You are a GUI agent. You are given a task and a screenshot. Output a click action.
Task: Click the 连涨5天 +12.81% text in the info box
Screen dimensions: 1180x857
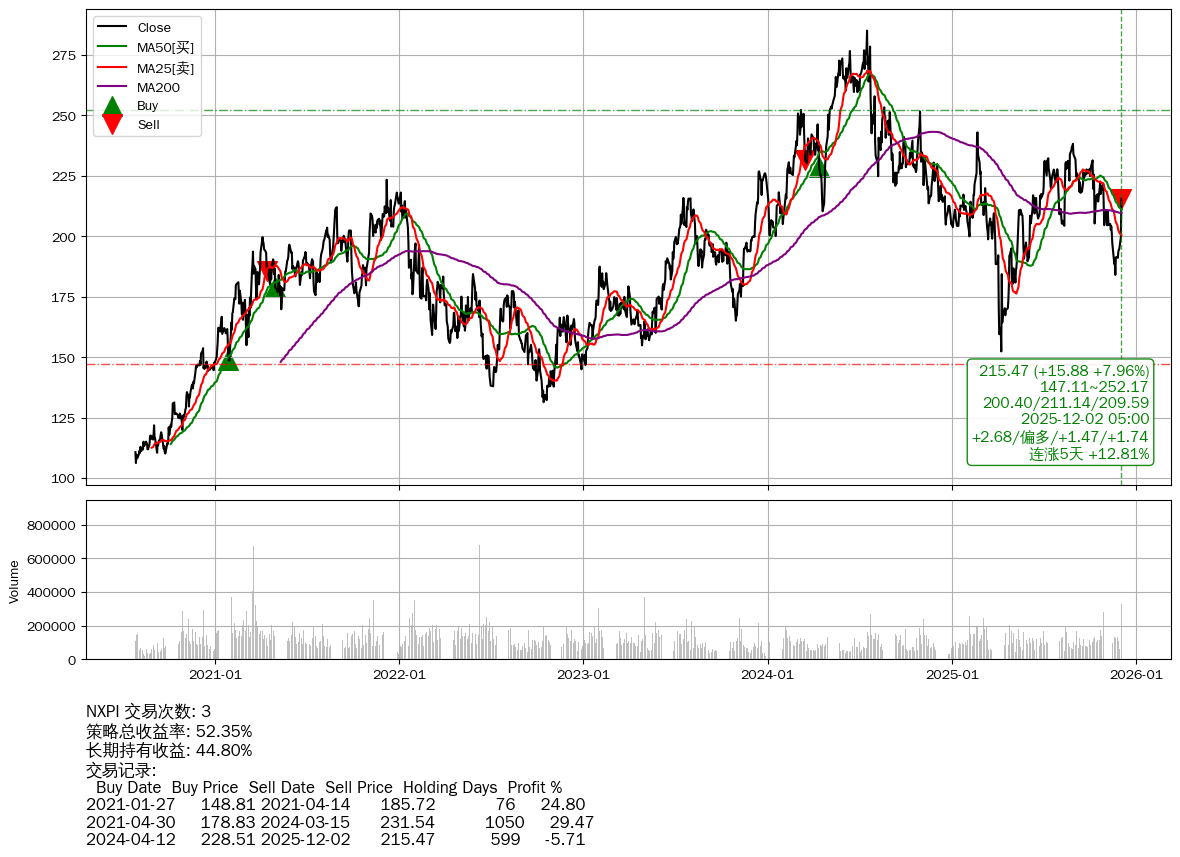click(x=1089, y=454)
